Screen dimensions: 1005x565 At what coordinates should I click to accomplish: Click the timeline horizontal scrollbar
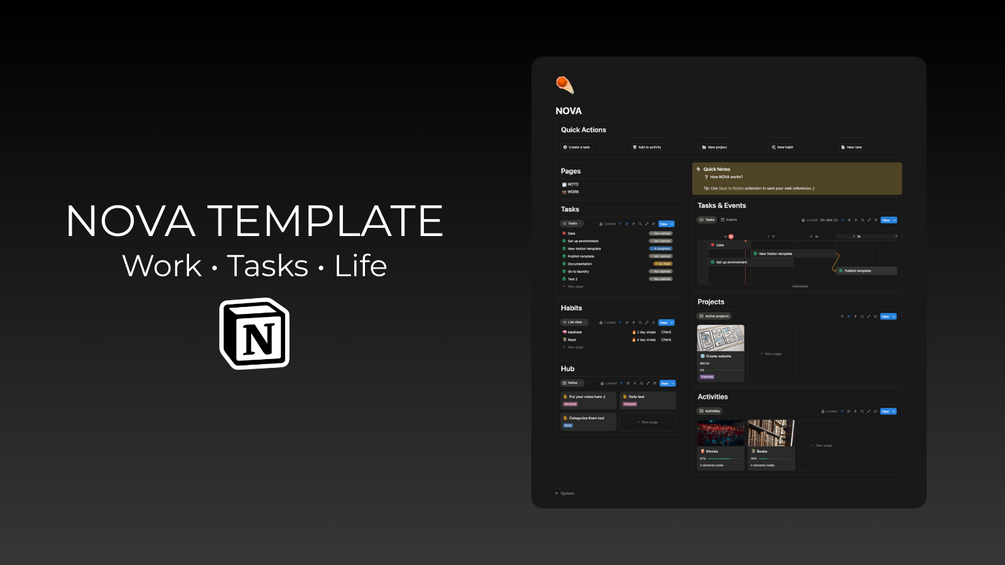(800, 286)
